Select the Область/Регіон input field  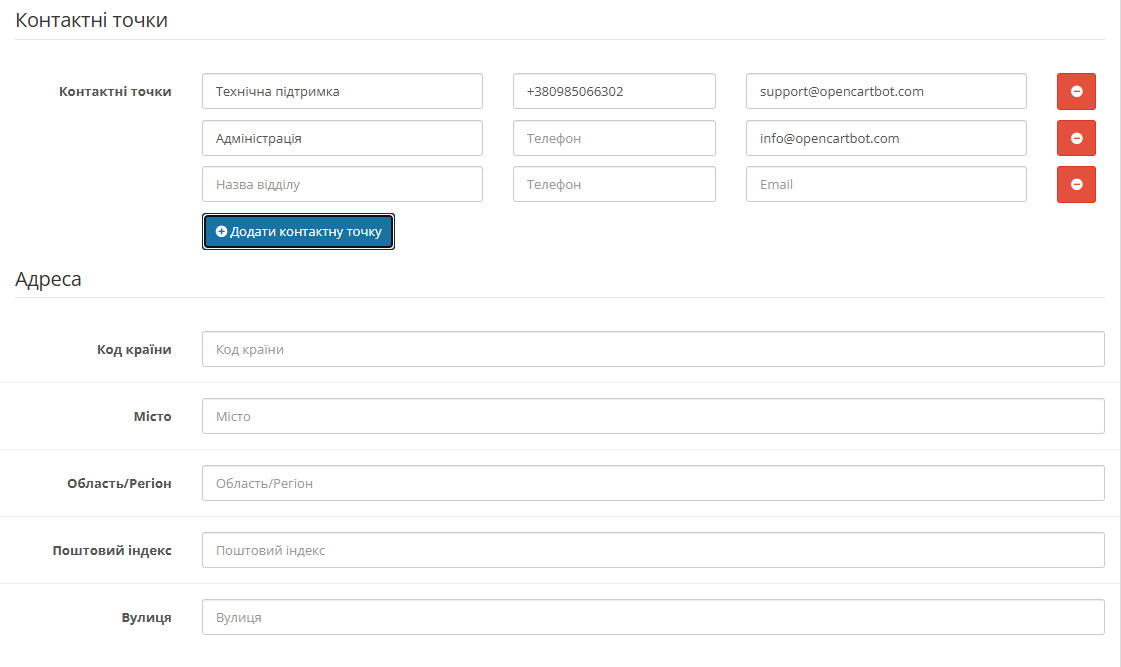653,483
